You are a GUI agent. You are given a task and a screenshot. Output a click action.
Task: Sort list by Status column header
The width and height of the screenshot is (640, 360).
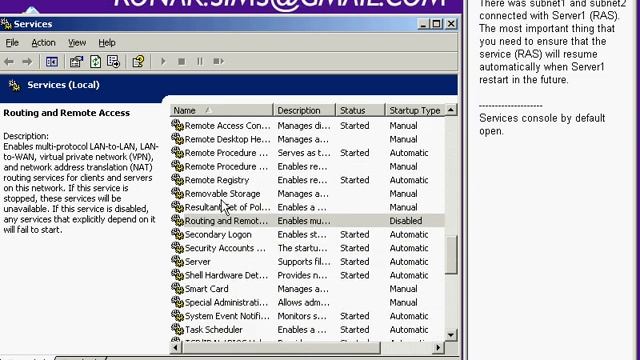coord(360,110)
